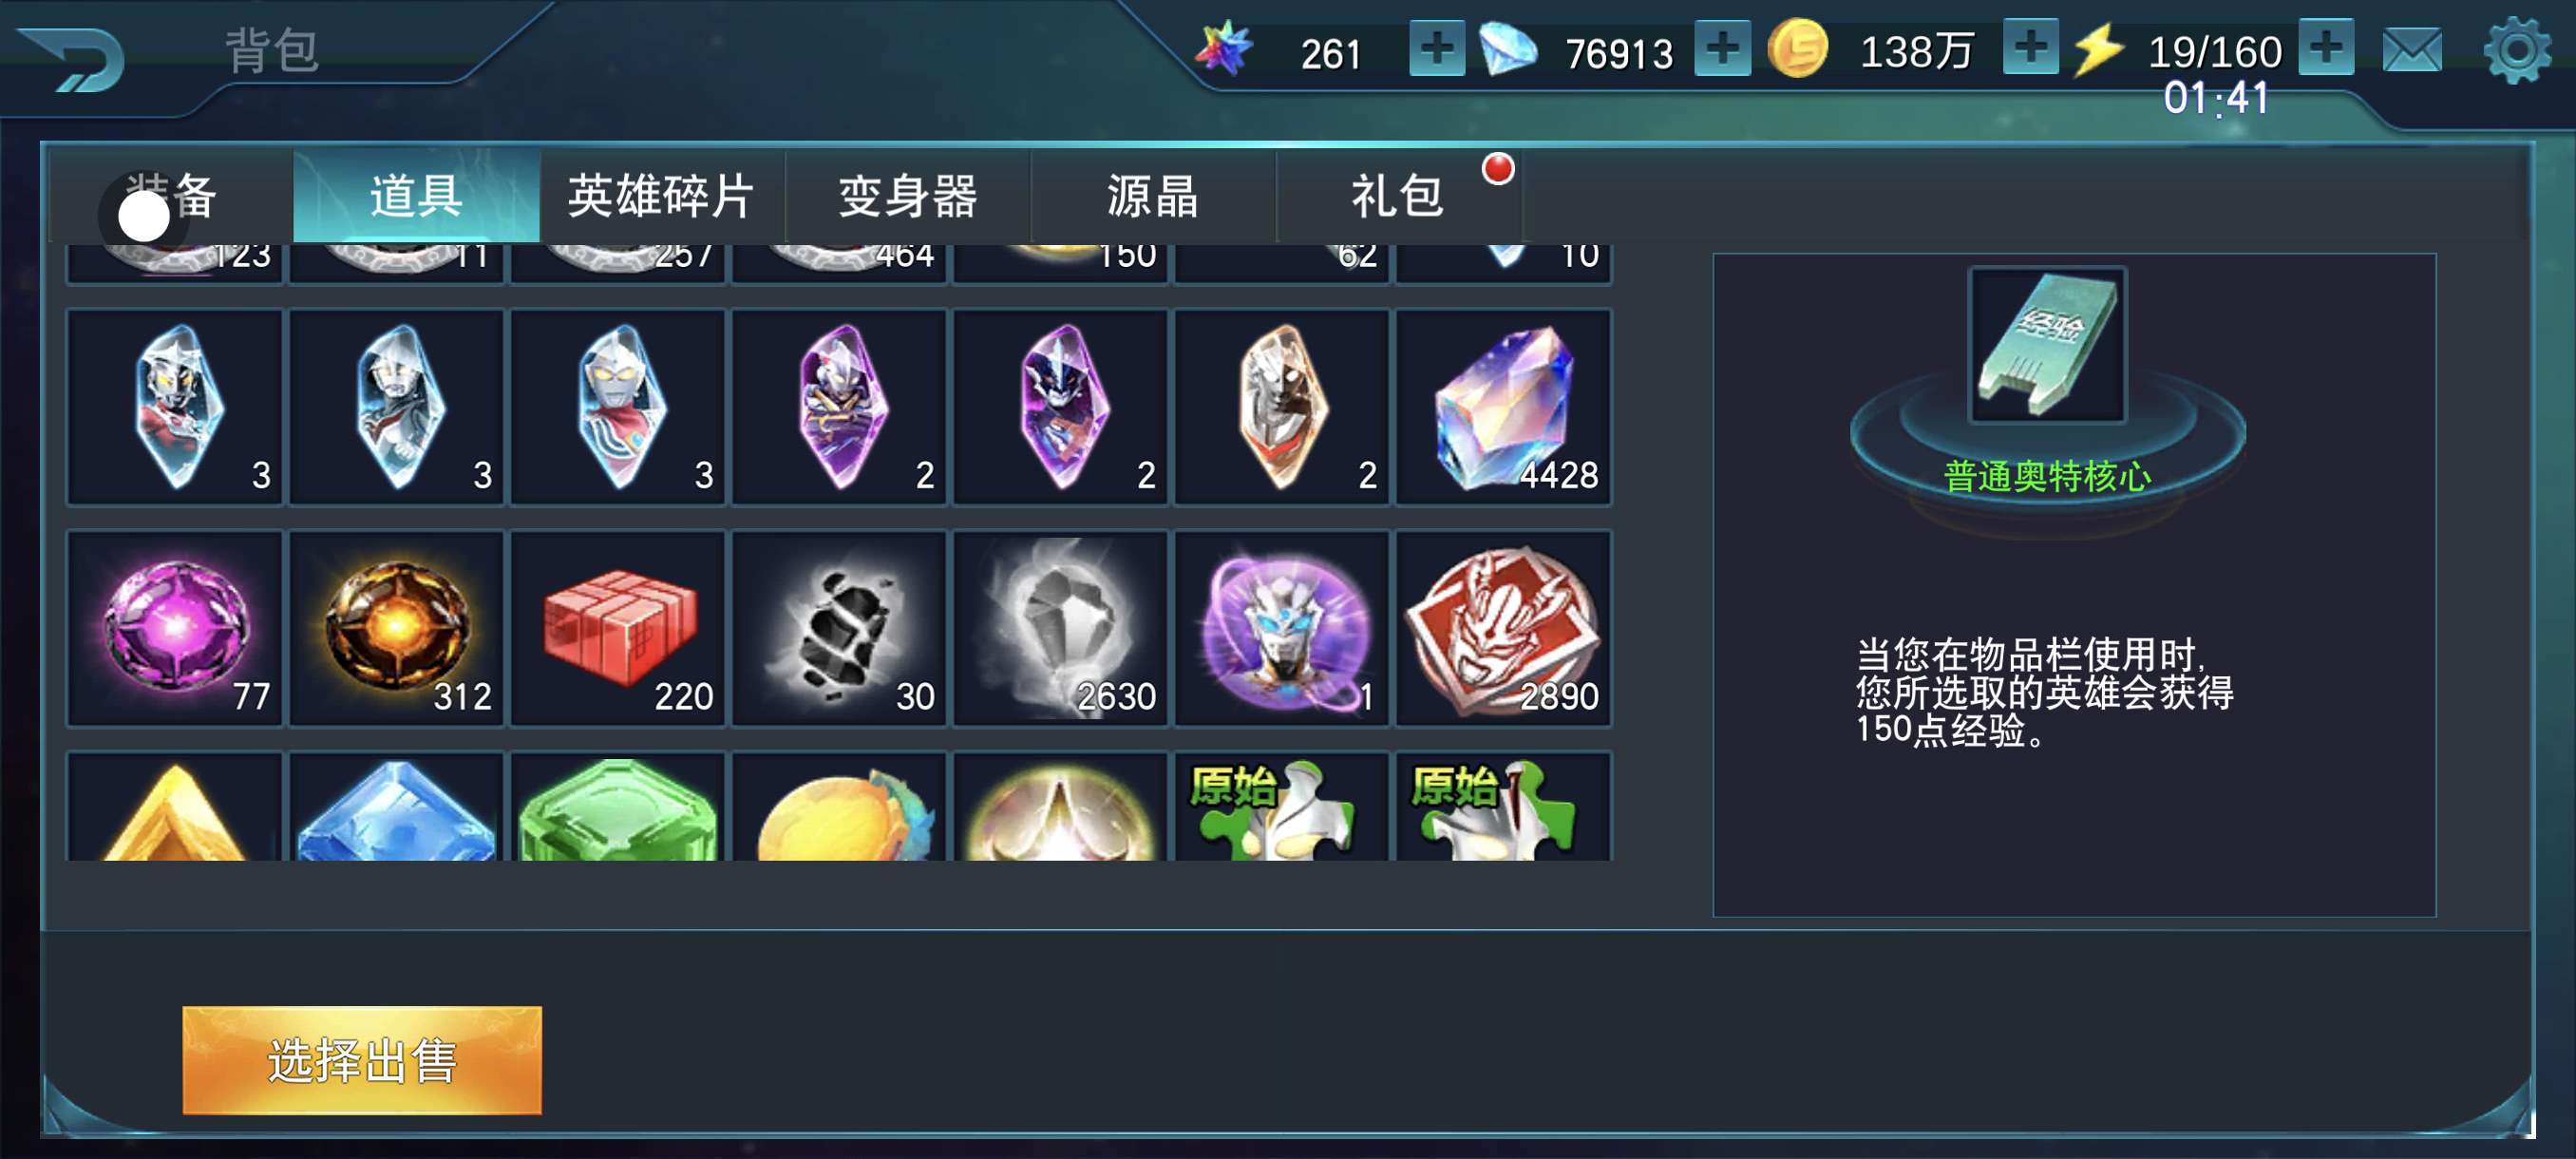Select the orange orb item with 312

tap(397, 628)
